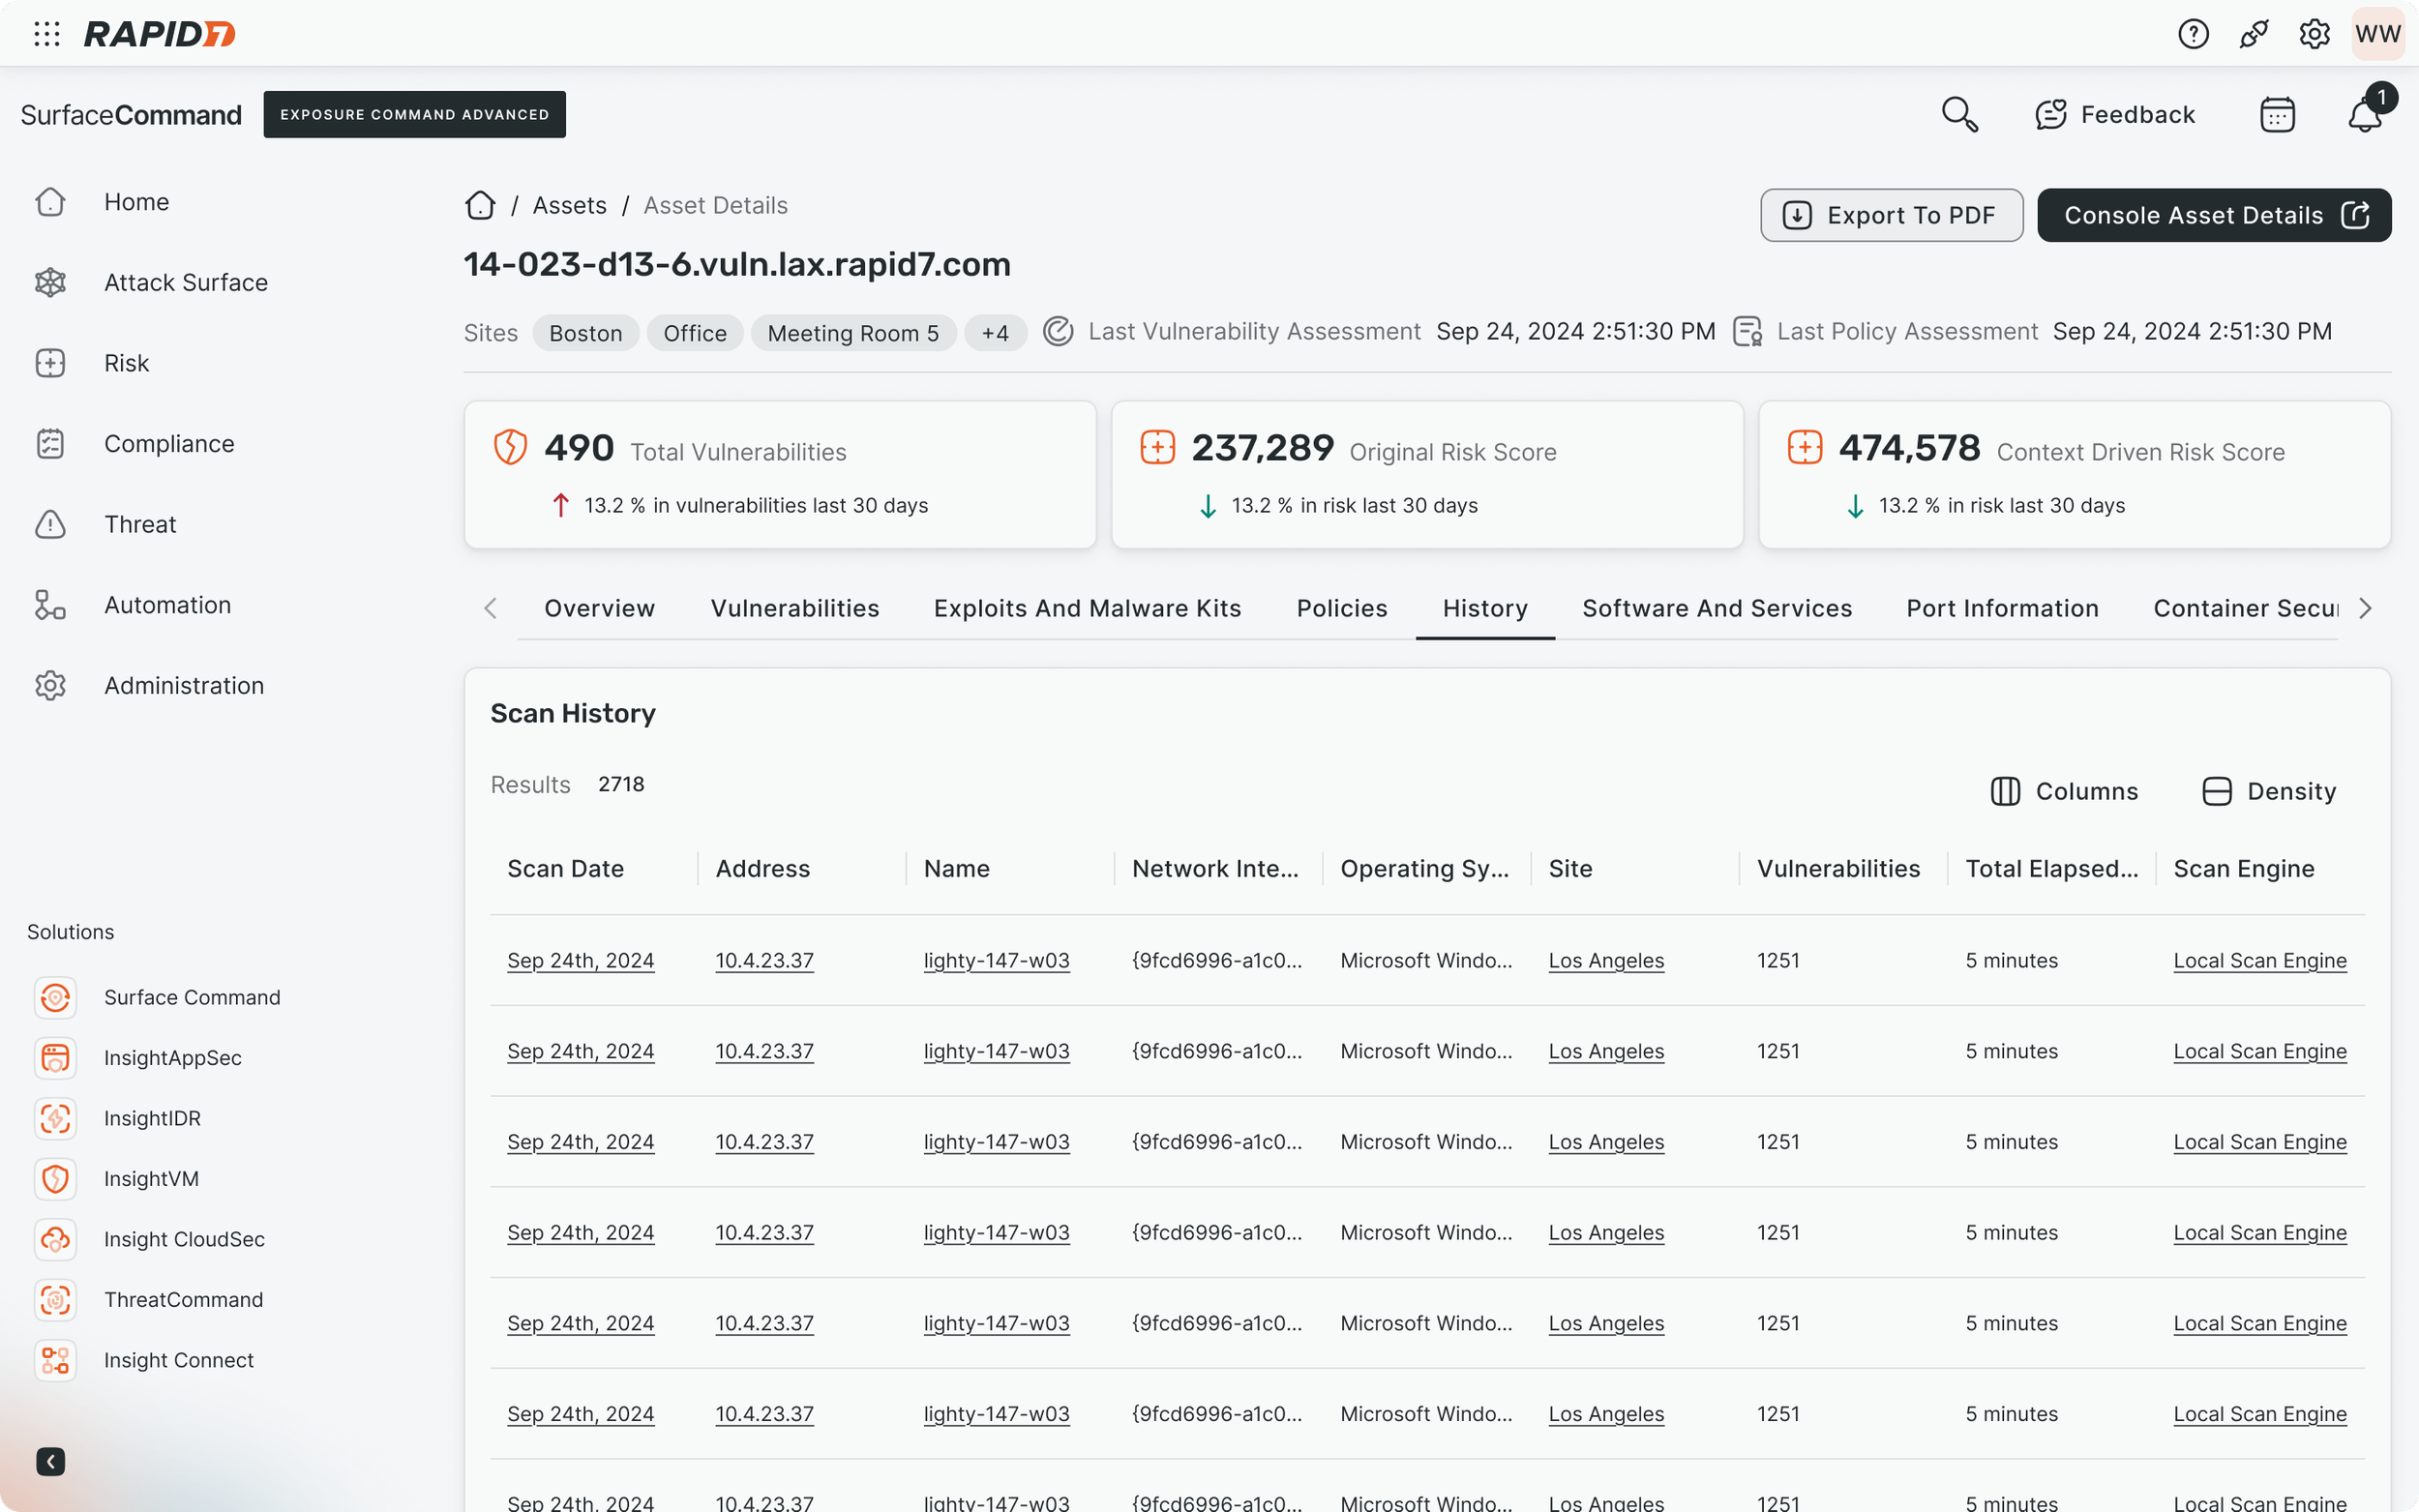Open the rocket launch icon in header
This screenshot has width=2419, height=1512.
coord(2253,34)
